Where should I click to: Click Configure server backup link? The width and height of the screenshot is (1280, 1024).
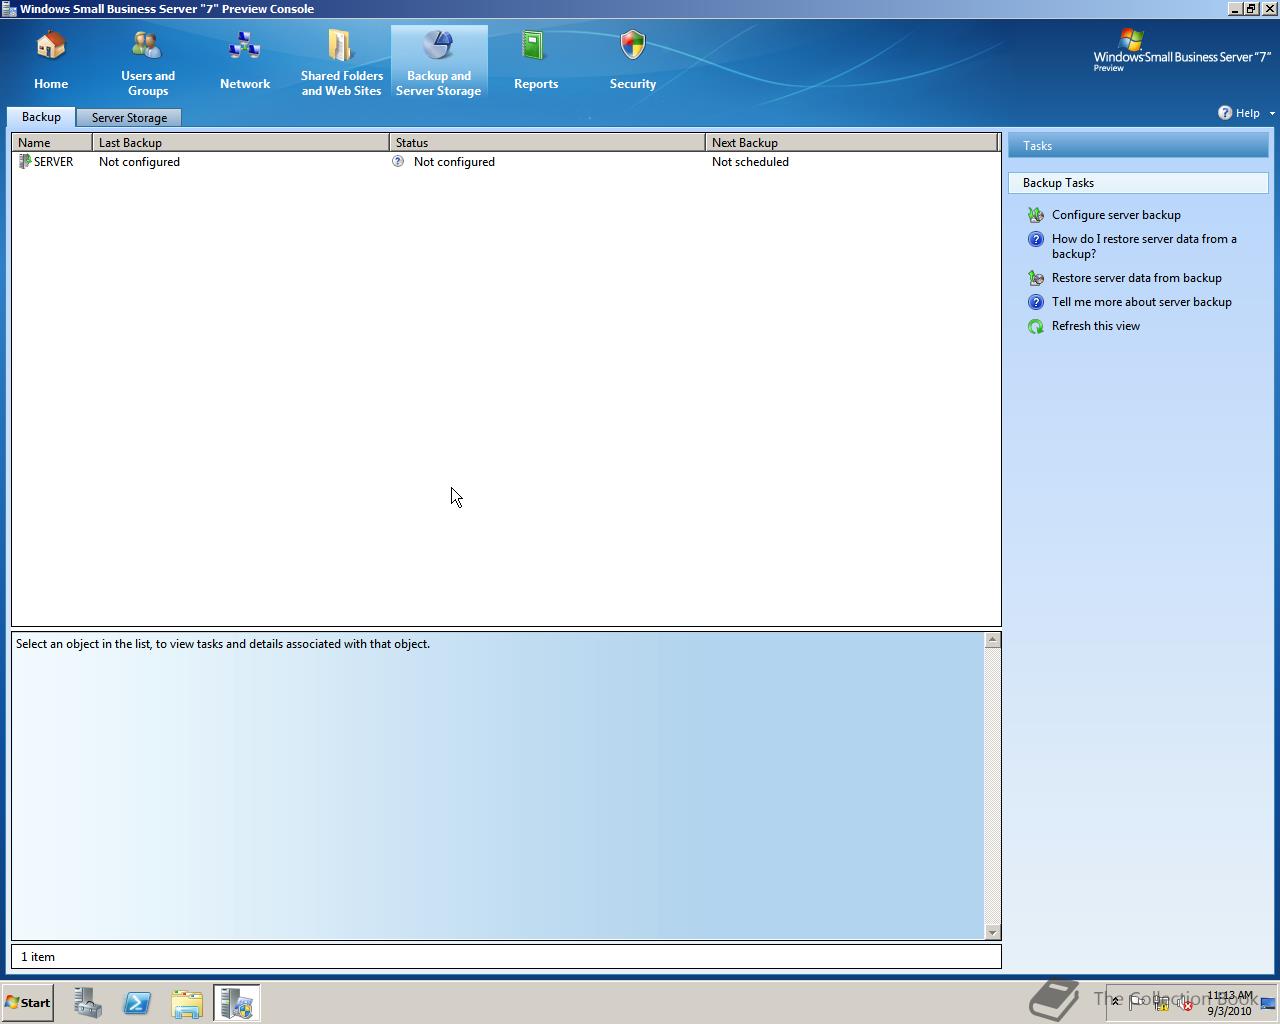(x=1116, y=215)
